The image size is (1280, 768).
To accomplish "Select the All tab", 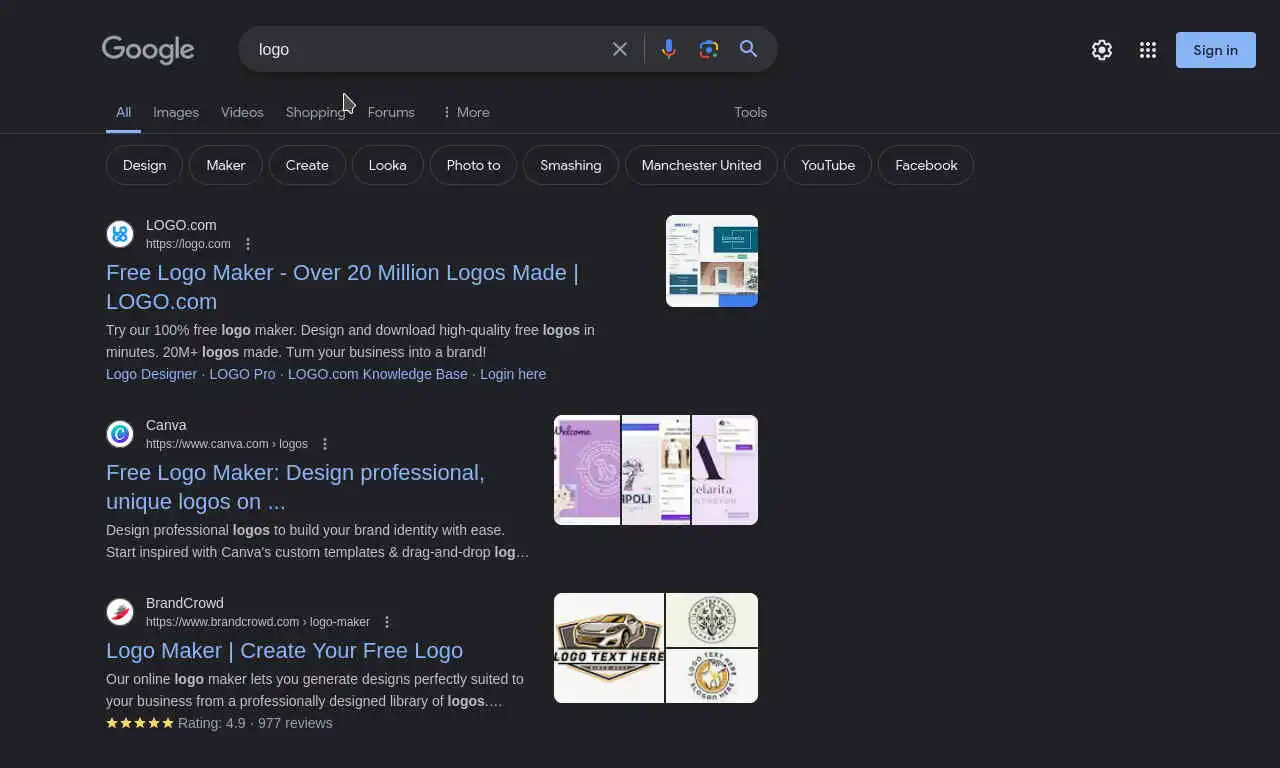I will pyautogui.click(x=123, y=112).
